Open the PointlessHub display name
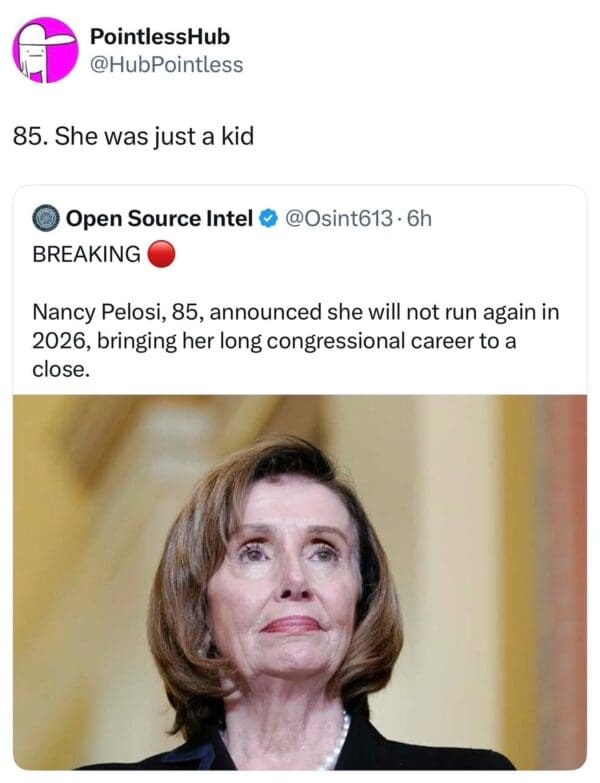The image size is (600, 783). (x=160, y=37)
